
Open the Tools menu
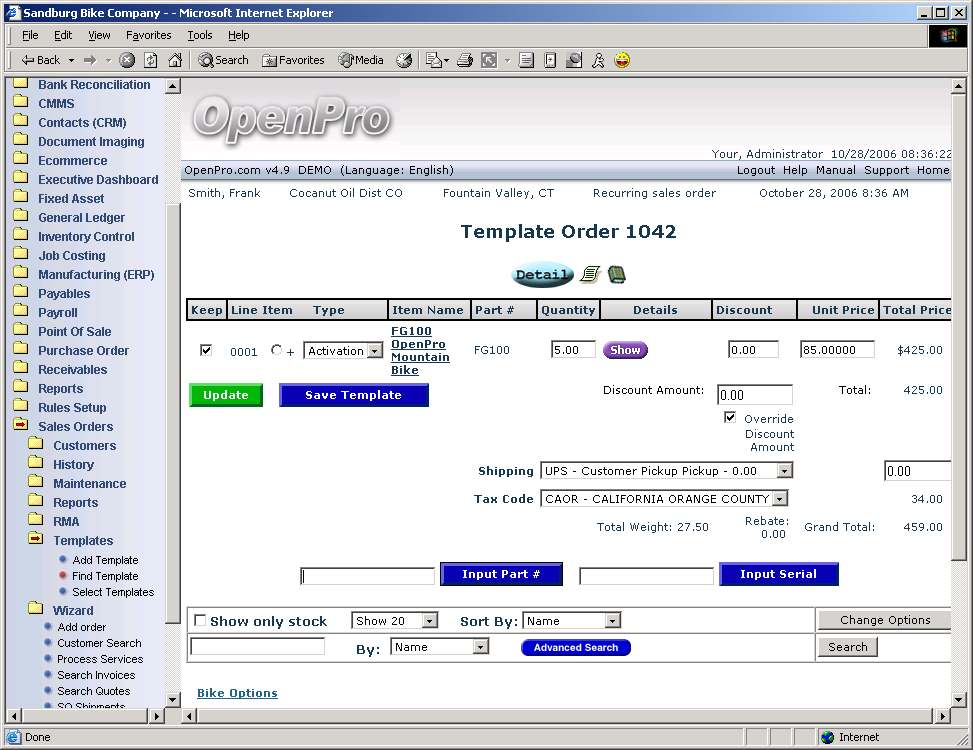coord(200,35)
